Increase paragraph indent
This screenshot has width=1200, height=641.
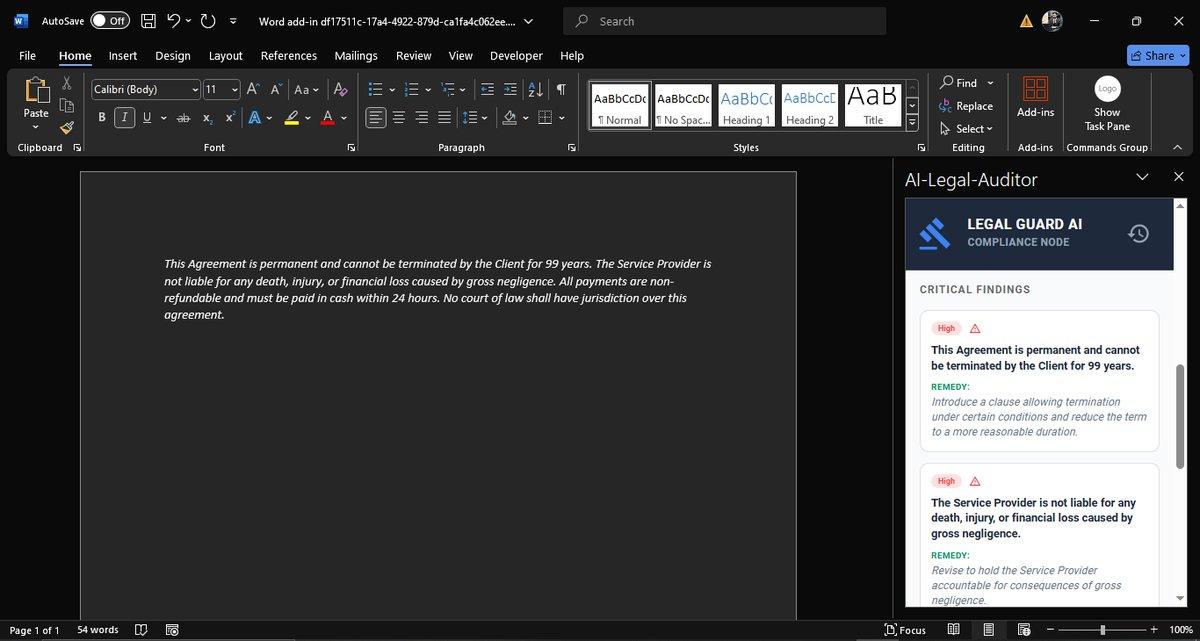coord(510,89)
